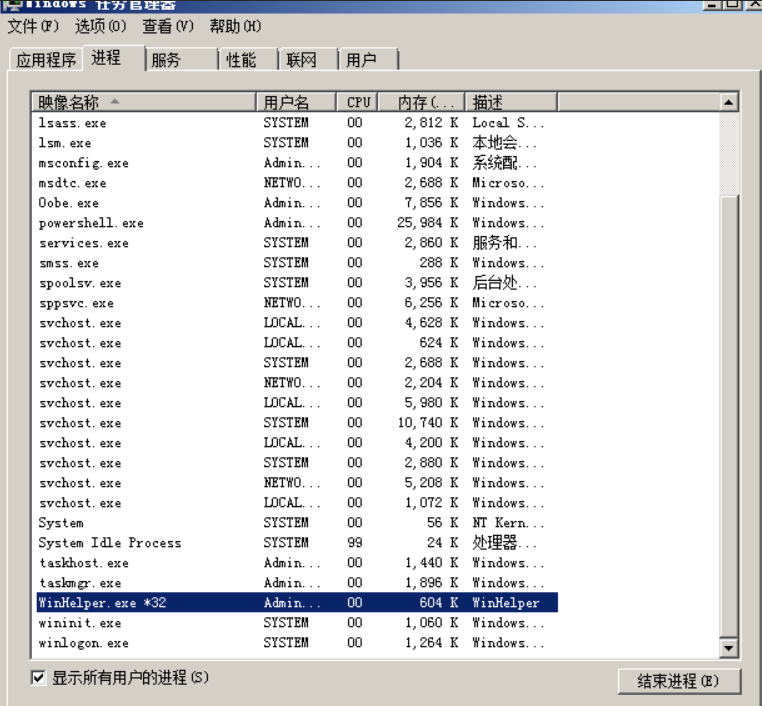Click the scrollbar up arrow
Screen dimensions: 762x706
728,102
